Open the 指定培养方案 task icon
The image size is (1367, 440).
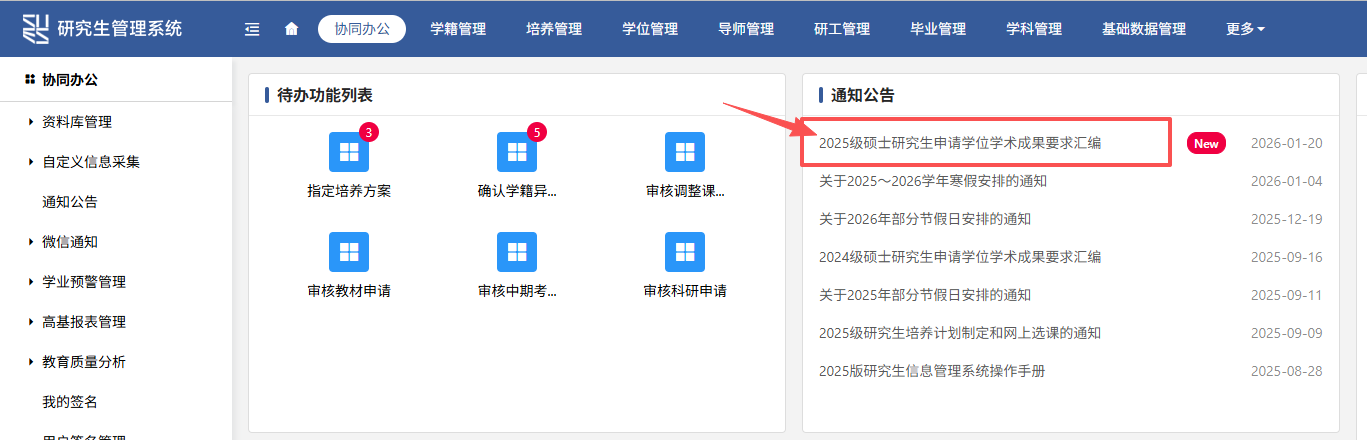[x=349, y=152]
